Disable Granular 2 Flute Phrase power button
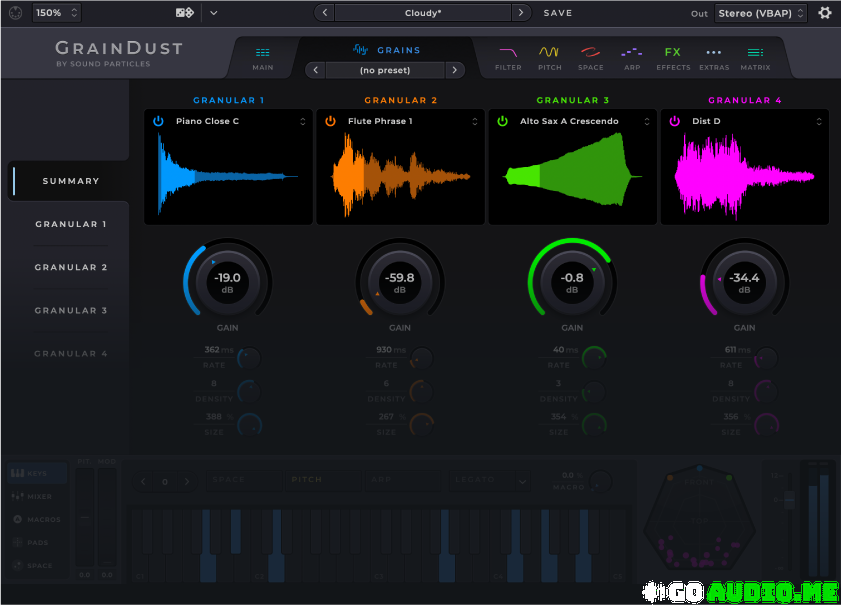Image resolution: width=841 pixels, height=605 pixels. coord(331,121)
